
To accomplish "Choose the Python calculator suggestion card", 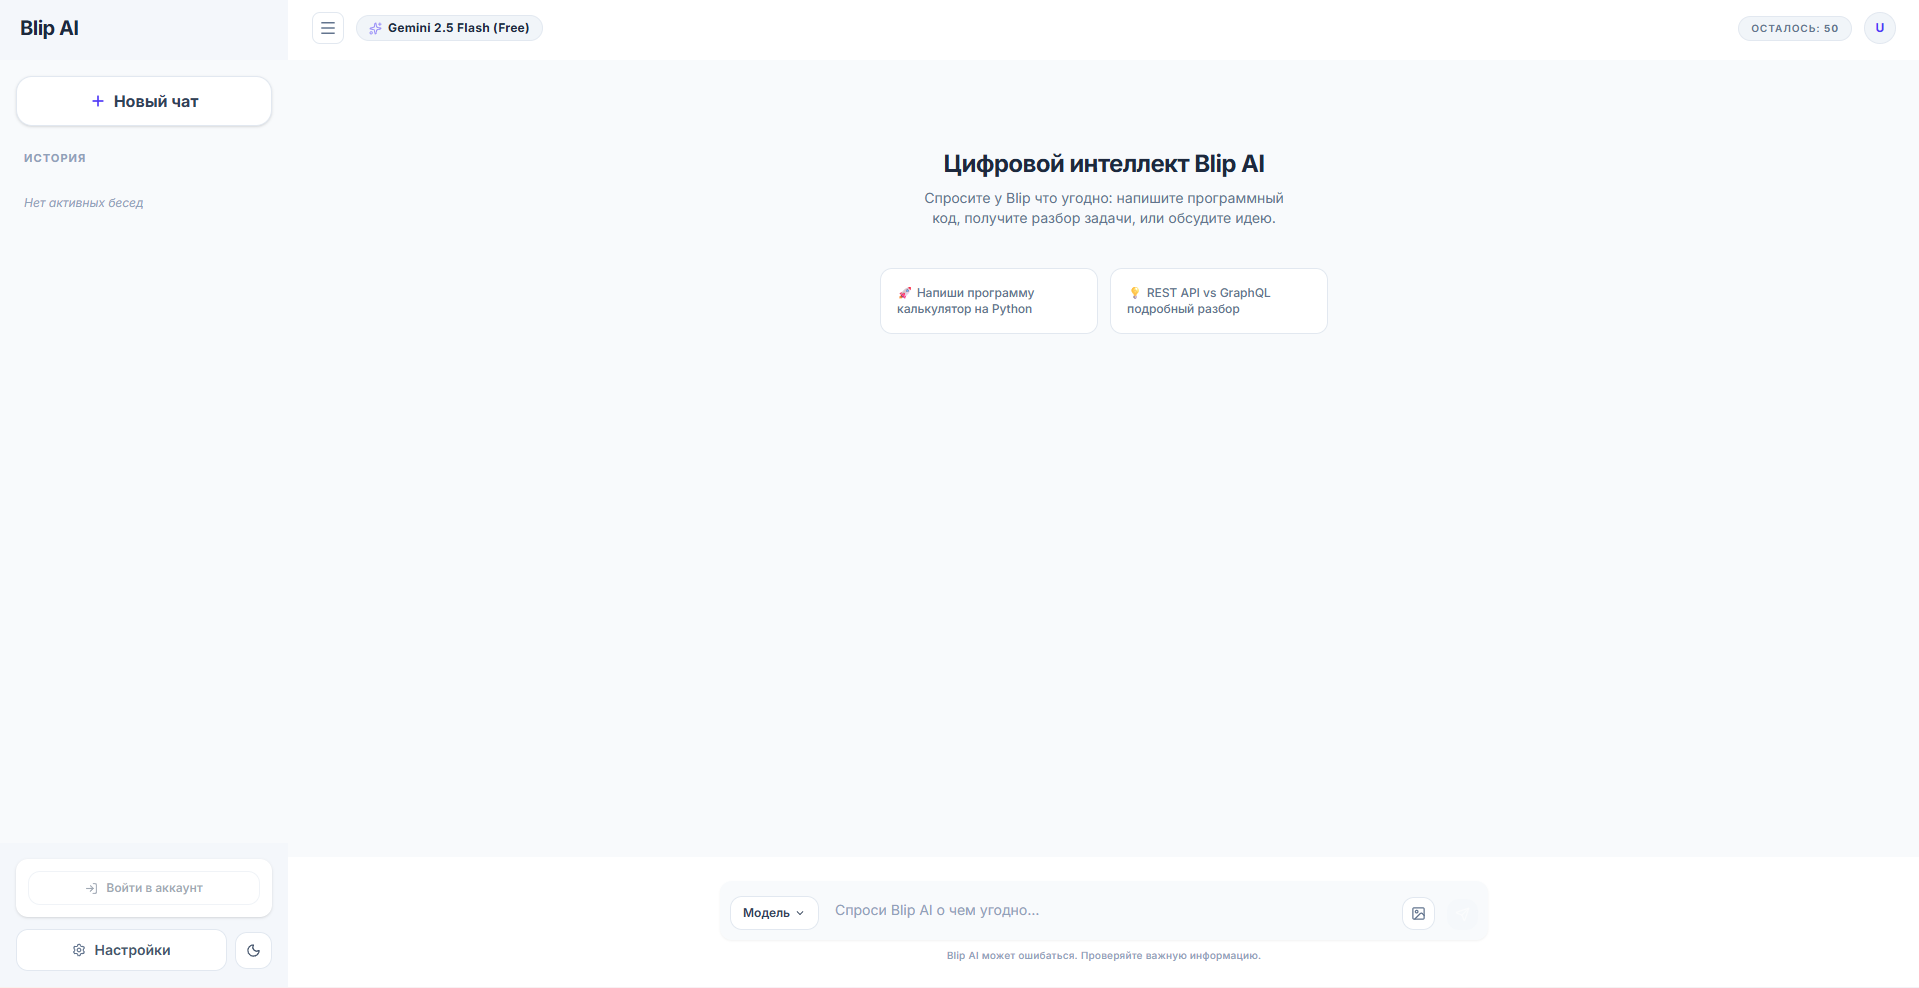I will point(989,301).
